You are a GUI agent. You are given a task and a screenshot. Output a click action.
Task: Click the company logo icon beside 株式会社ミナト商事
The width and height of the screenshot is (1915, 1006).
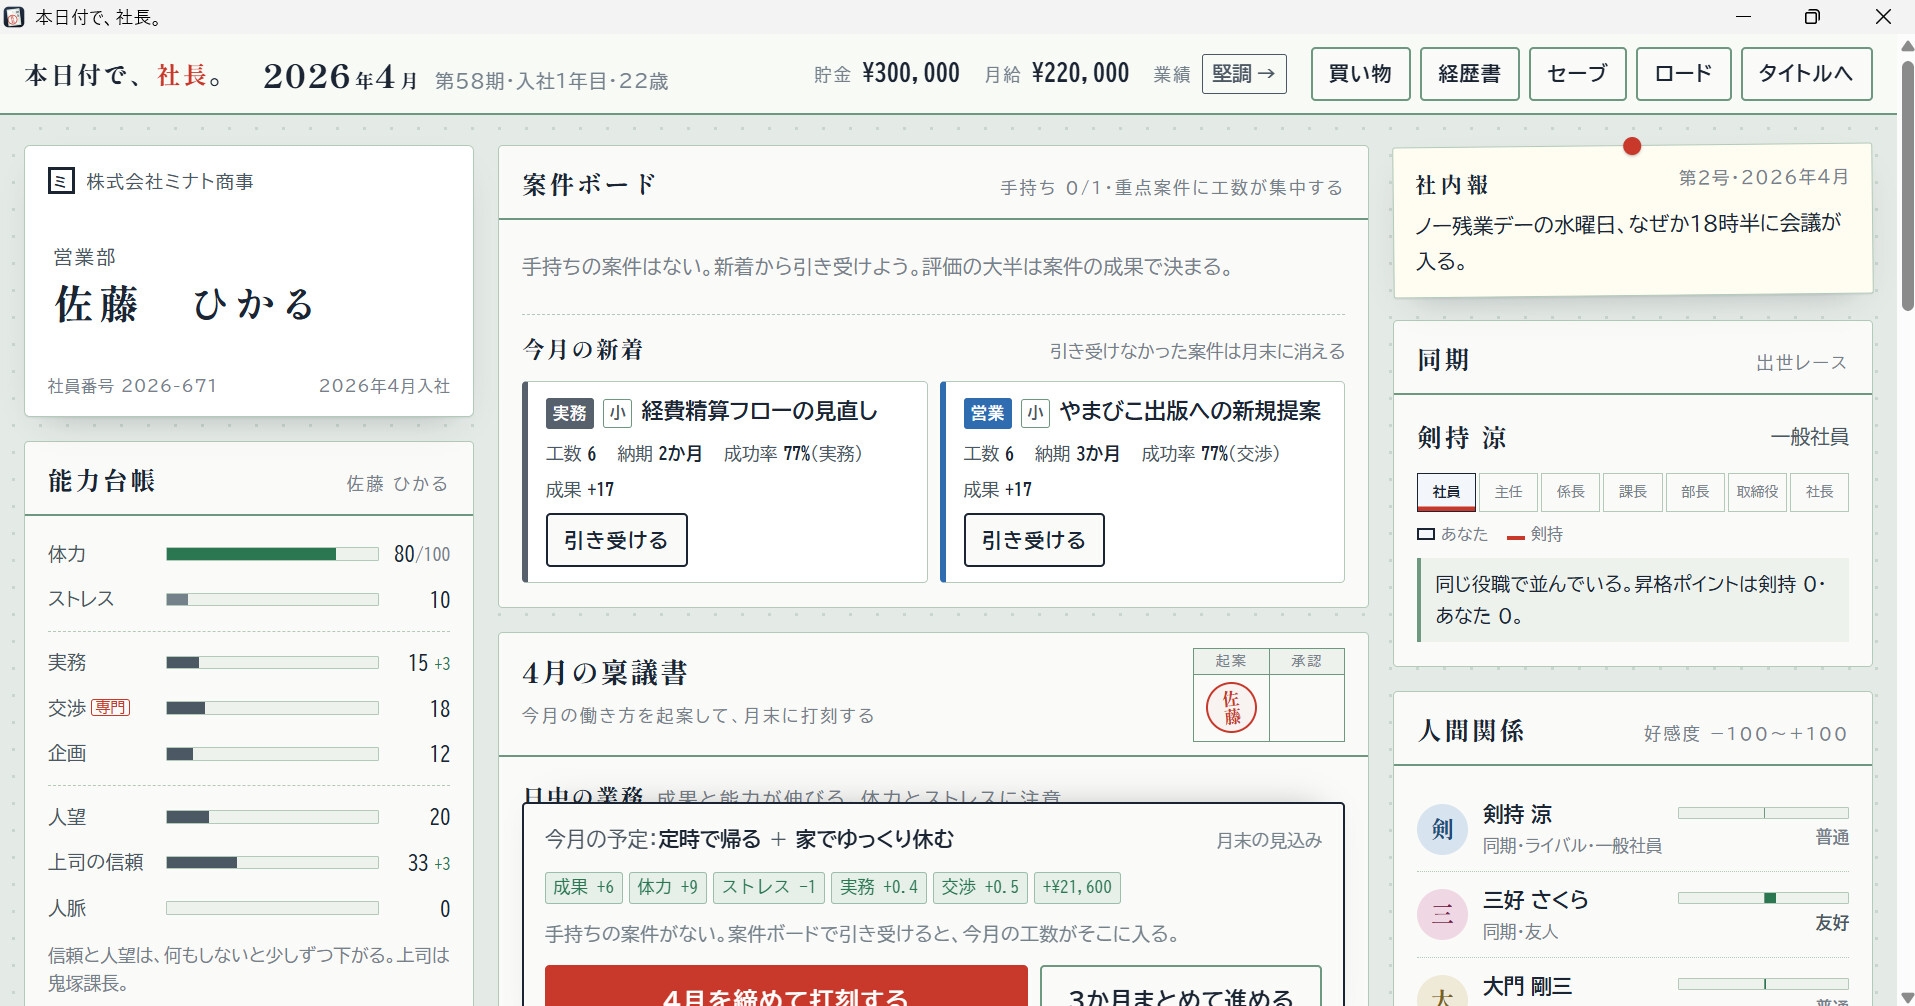tap(61, 181)
